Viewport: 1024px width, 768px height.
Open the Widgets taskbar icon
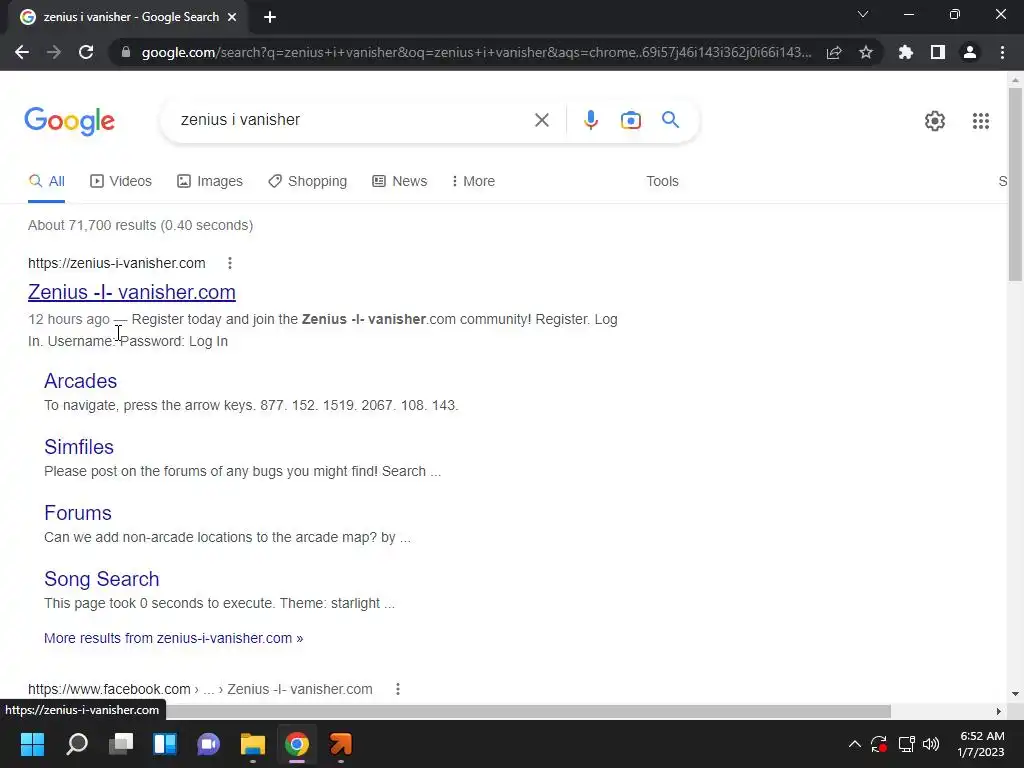(x=165, y=744)
